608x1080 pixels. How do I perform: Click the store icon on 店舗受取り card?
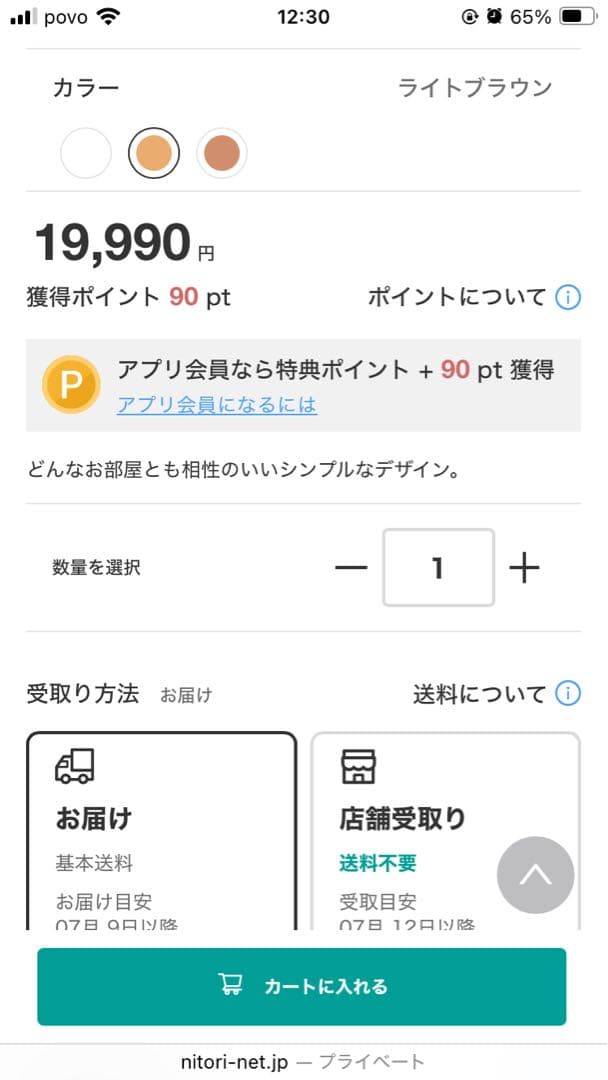pyautogui.click(x=356, y=766)
